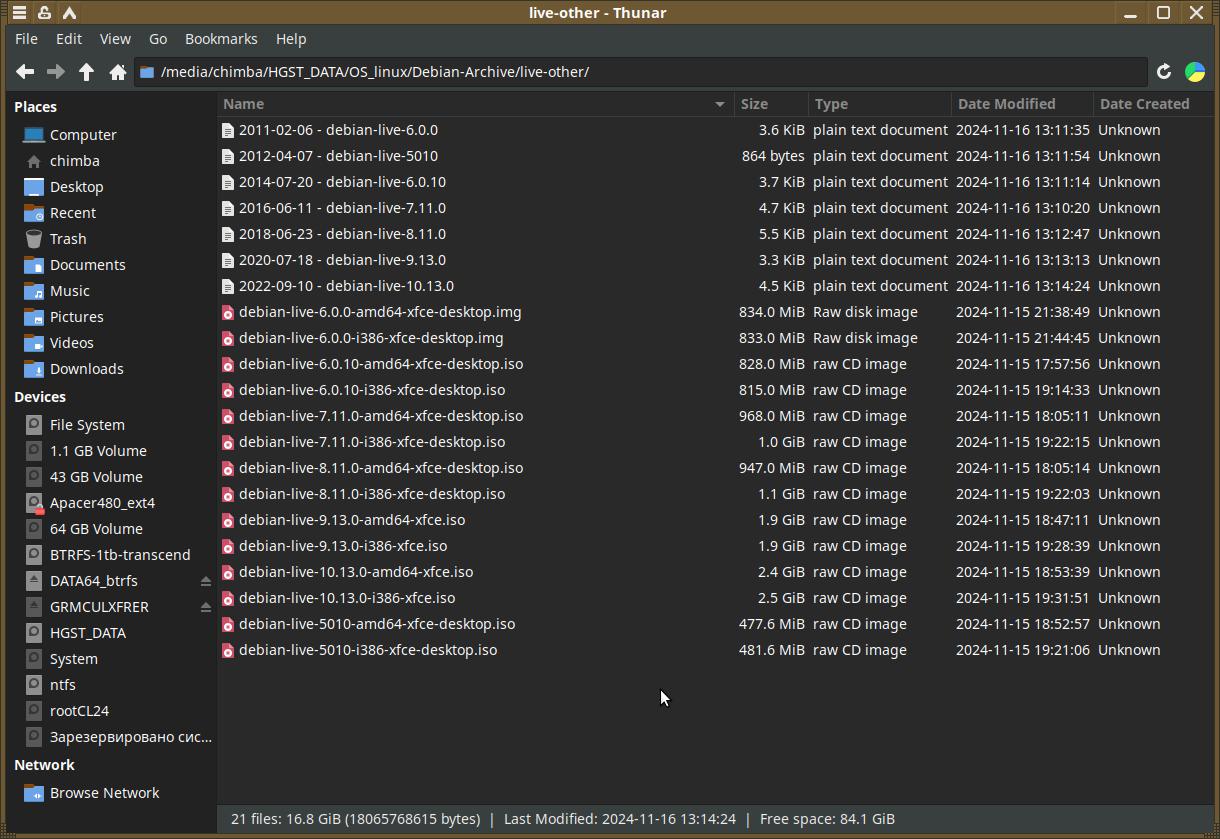This screenshot has width=1220, height=839.
Task: Eject the GRMCULXFRER volume
Action: pyautogui.click(x=206, y=607)
